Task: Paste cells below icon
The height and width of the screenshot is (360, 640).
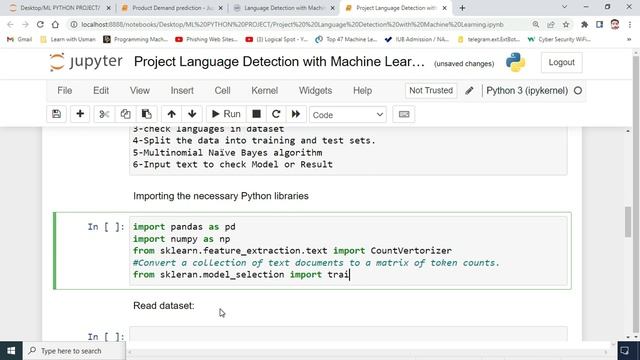Action: coord(147,114)
